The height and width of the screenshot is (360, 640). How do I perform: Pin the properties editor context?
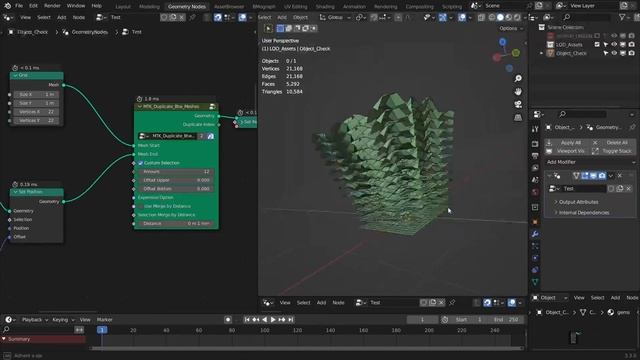pos(632,127)
